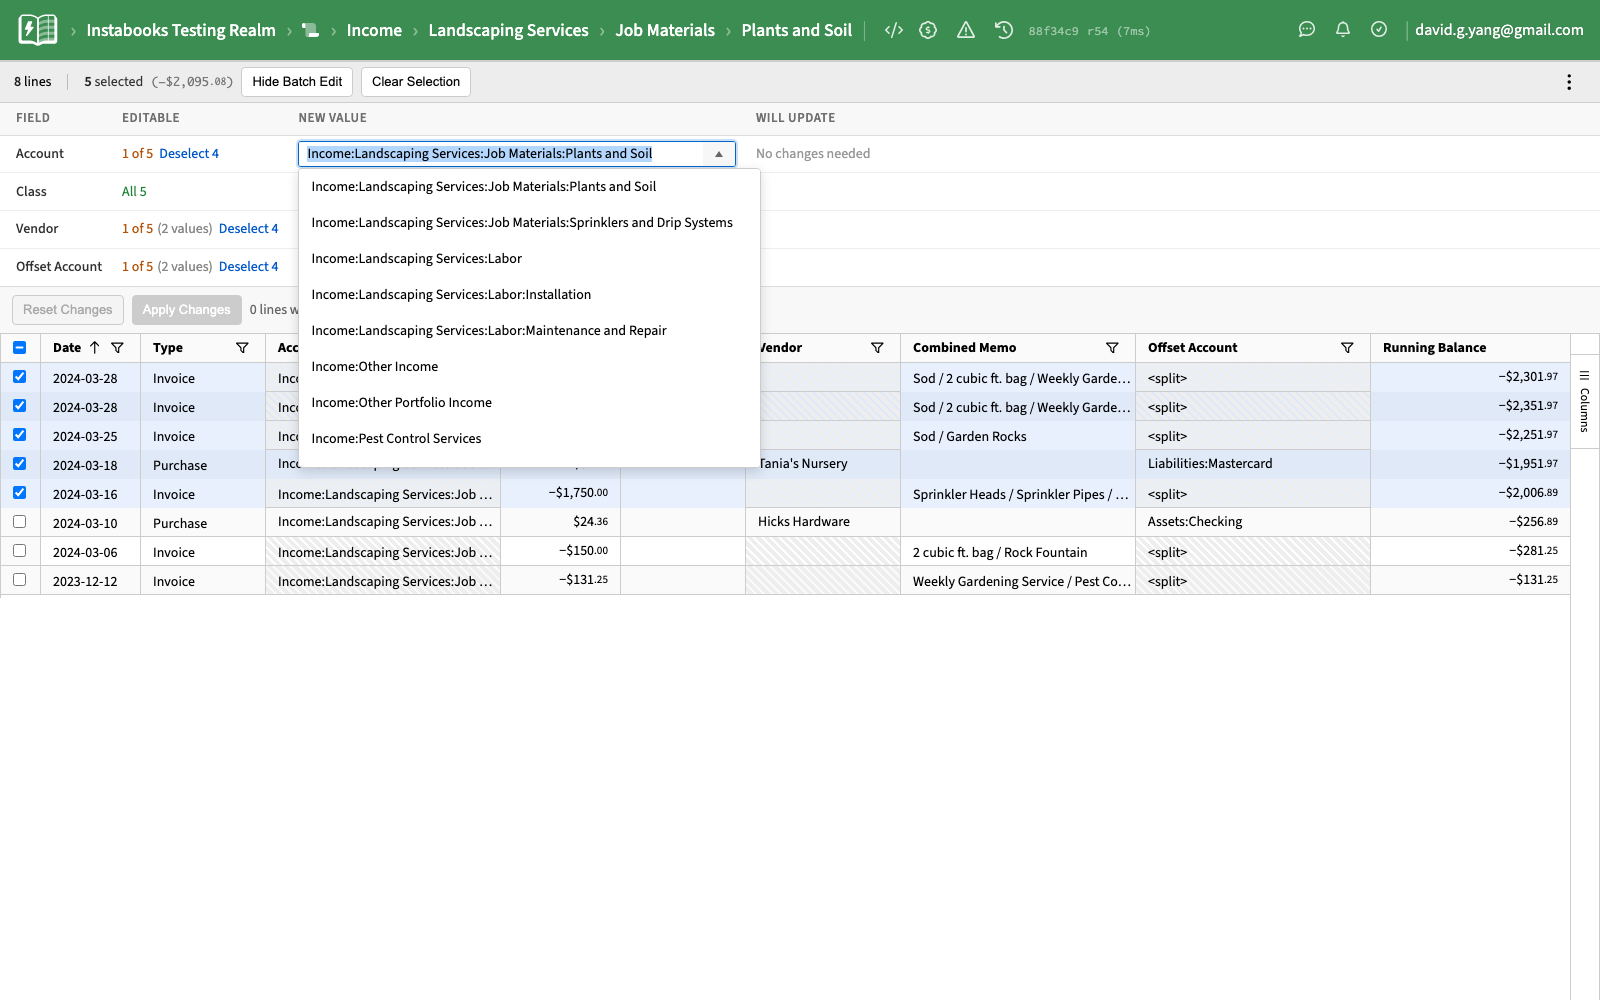The height and width of the screenshot is (1000, 1600).
Task: Uncheck the 2024-03-25 Invoice row
Action: (x=20, y=435)
